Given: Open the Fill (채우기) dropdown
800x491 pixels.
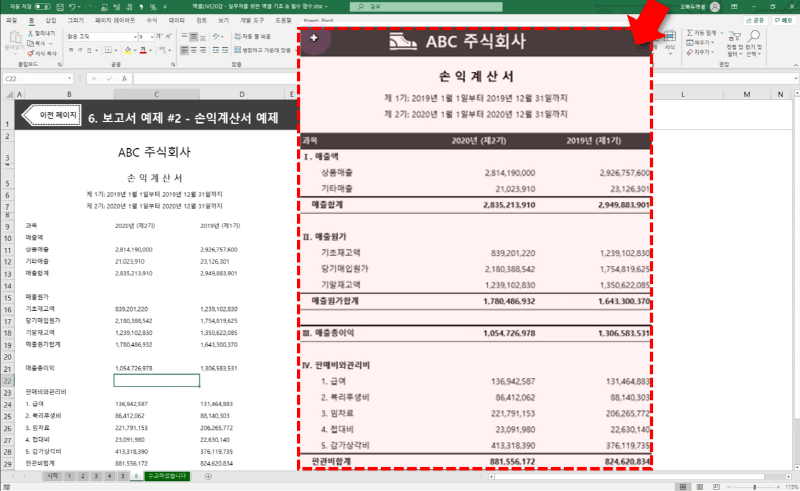Looking at the screenshot, I should point(700,42).
